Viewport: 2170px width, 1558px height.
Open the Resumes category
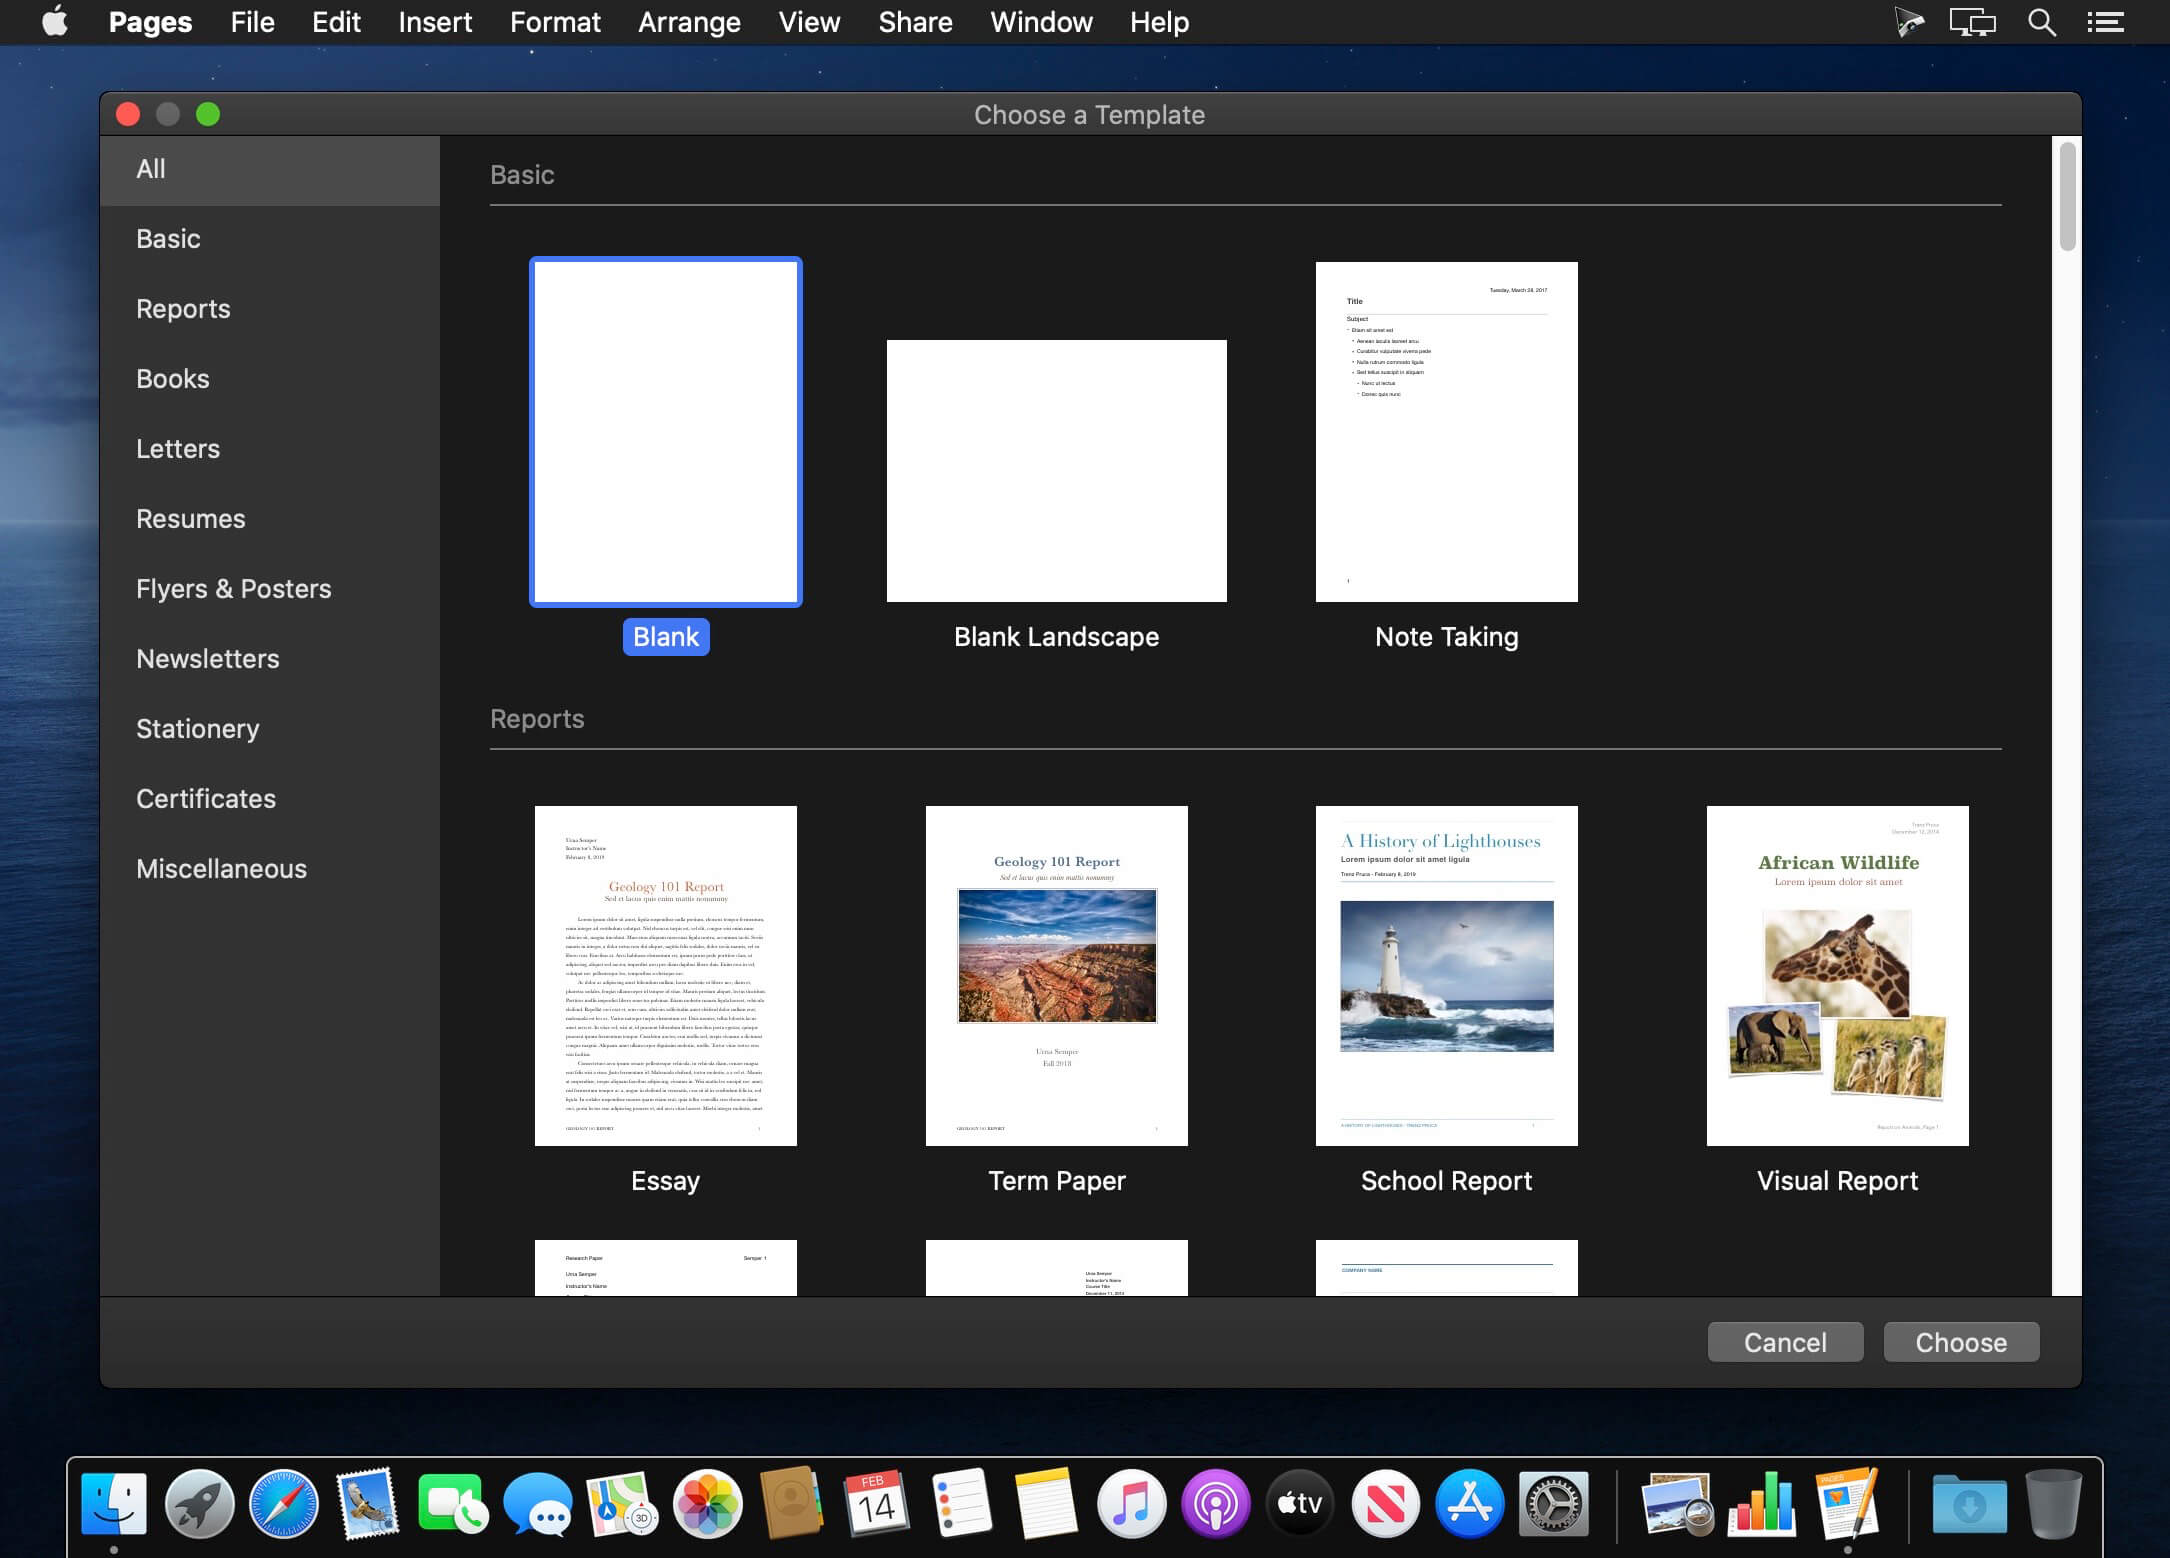(189, 519)
